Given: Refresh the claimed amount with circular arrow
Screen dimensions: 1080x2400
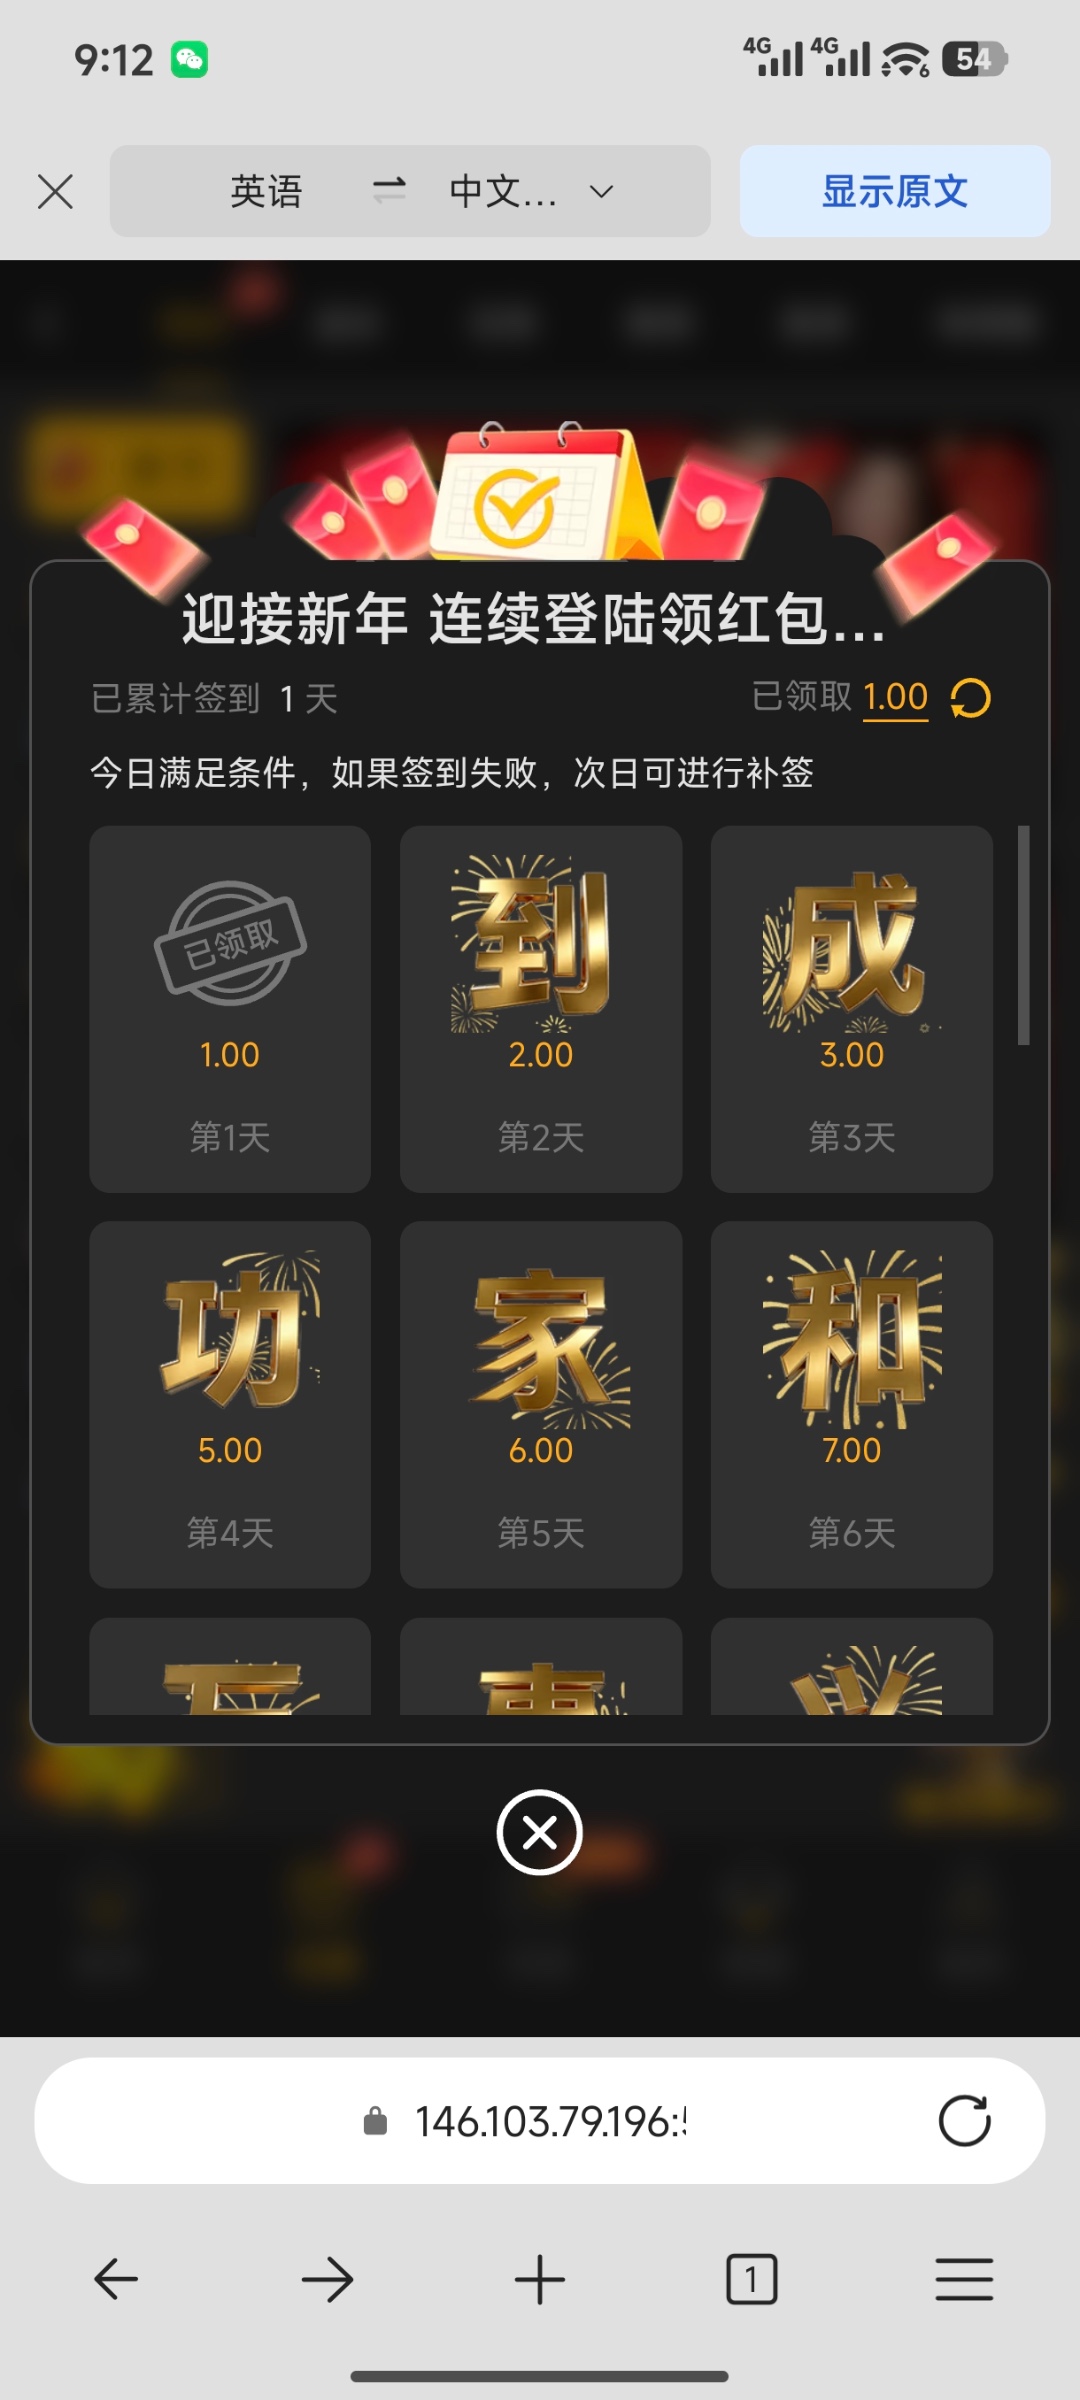Looking at the screenshot, I should (x=970, y=698).
